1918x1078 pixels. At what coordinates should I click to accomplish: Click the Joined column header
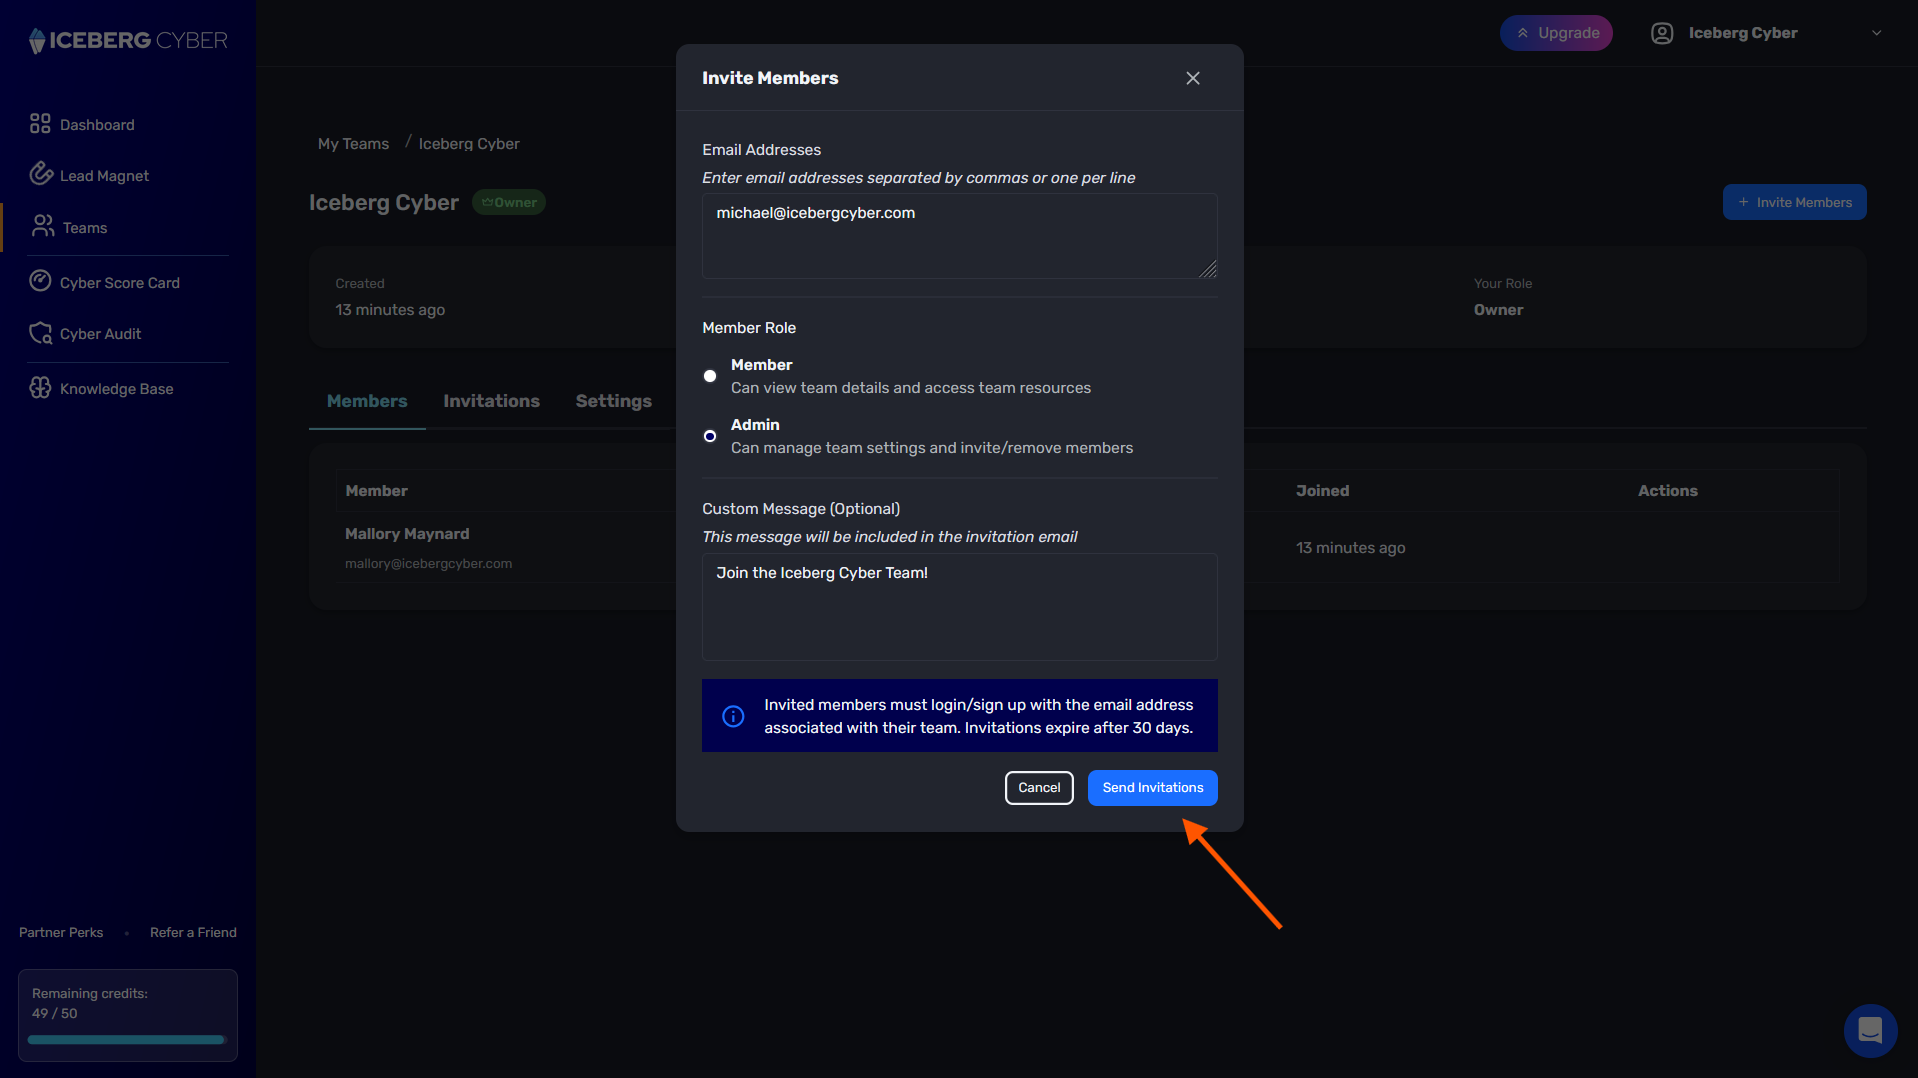[x=1322, y=491]
